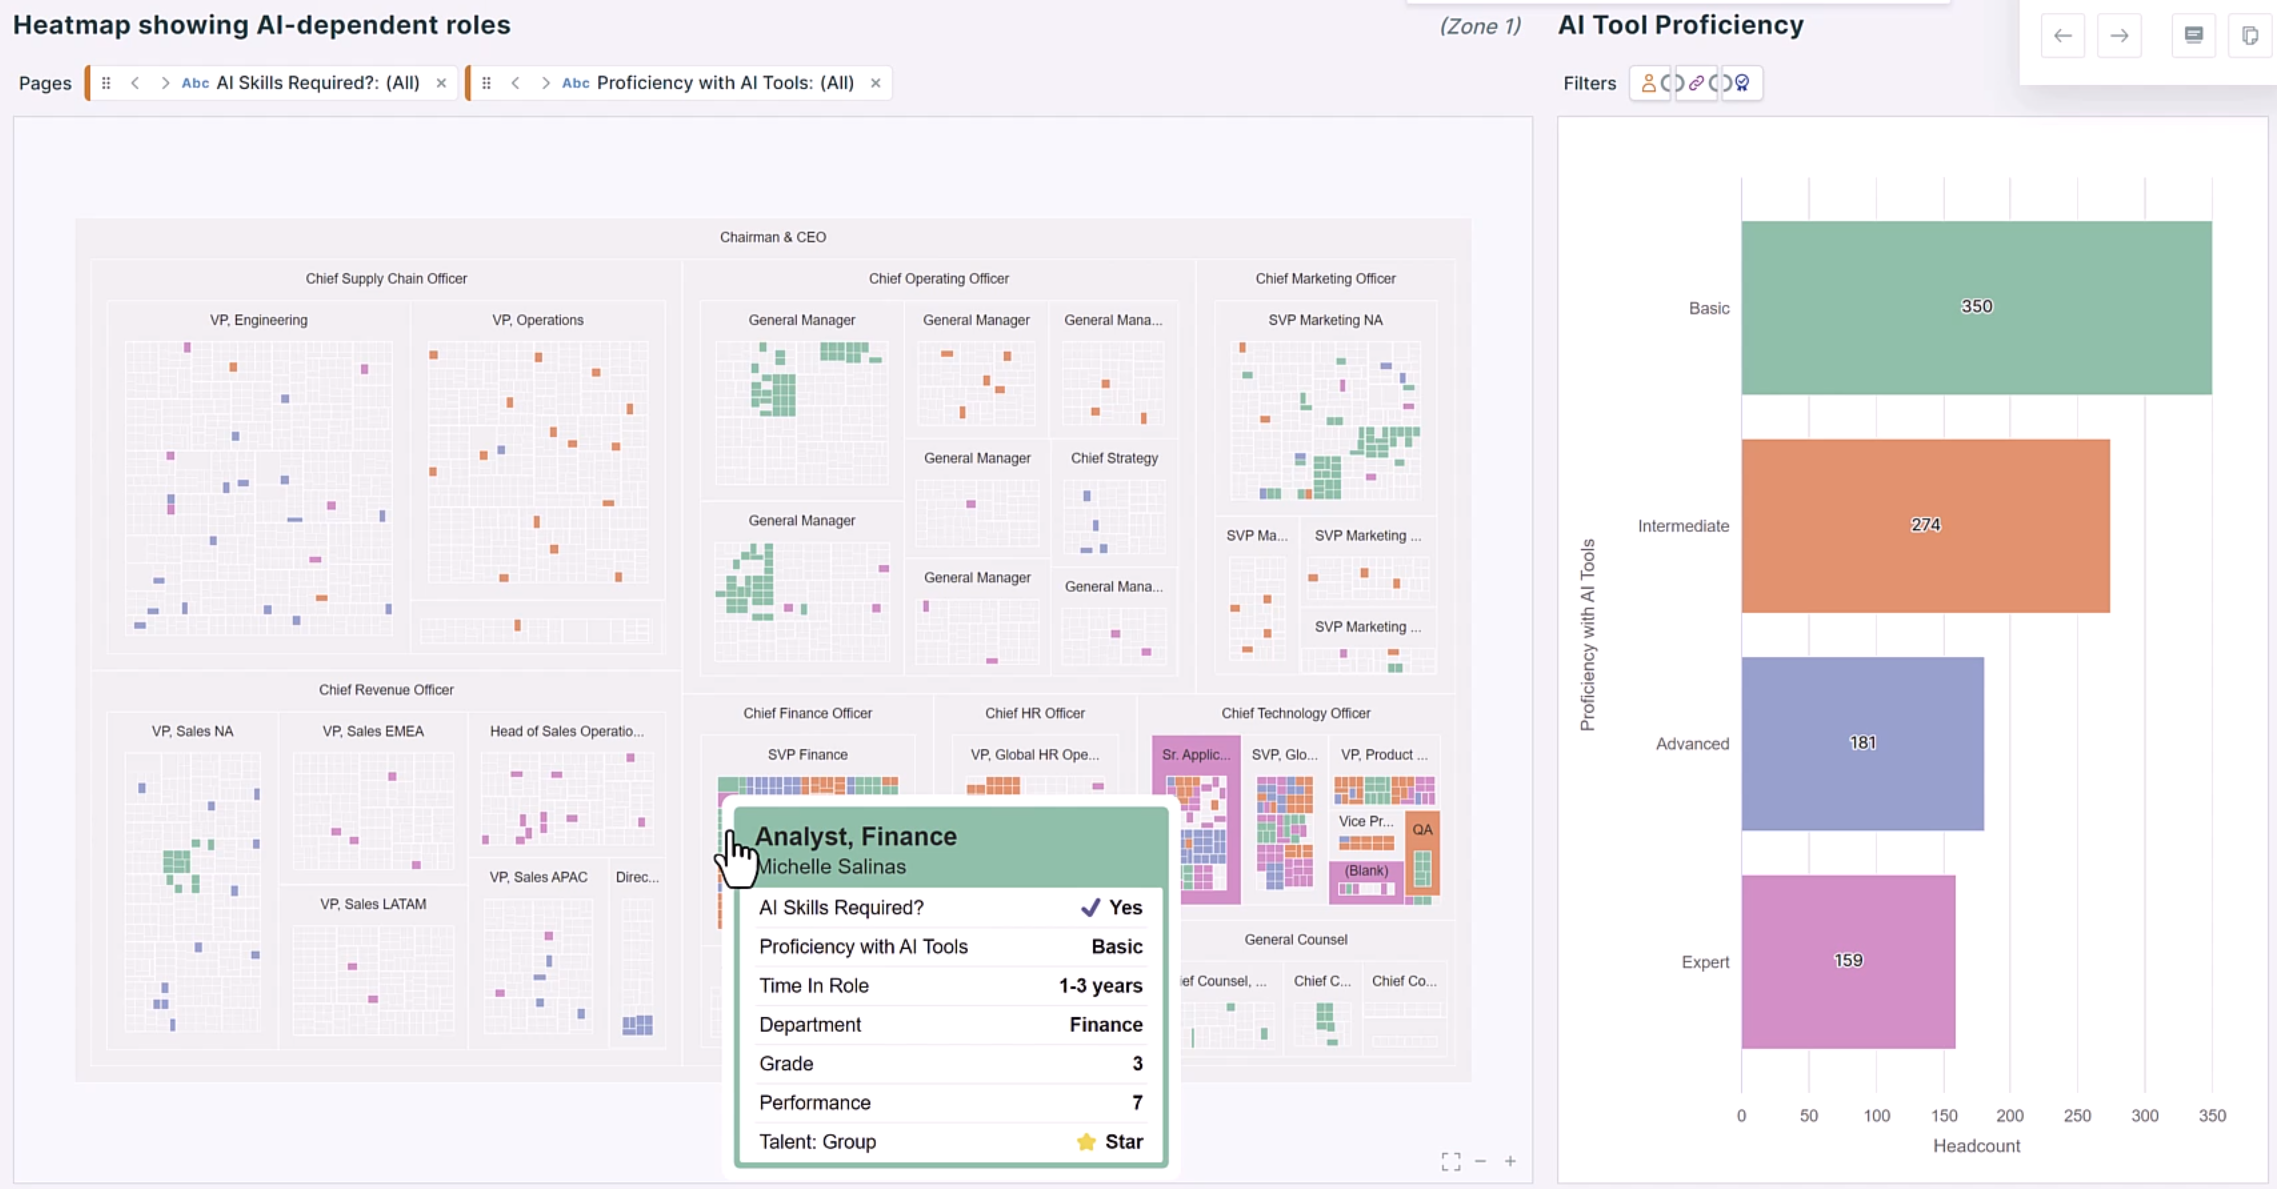This screenshot has height=1189, width=2277.
Task: Click the copy pages icon in top-right toolbar
Action: [2250, 36]
